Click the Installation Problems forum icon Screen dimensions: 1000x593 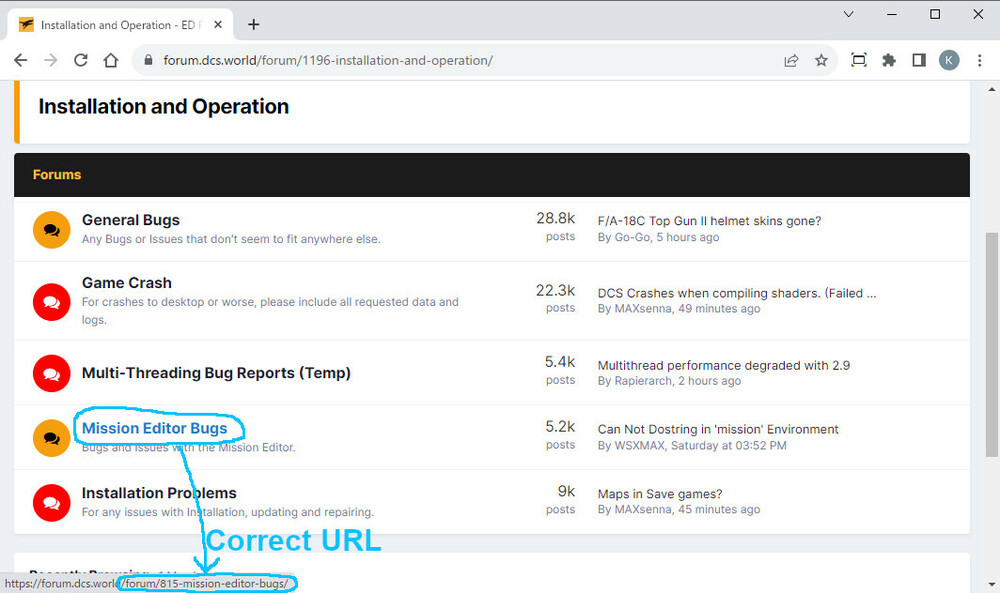point(52,502)
